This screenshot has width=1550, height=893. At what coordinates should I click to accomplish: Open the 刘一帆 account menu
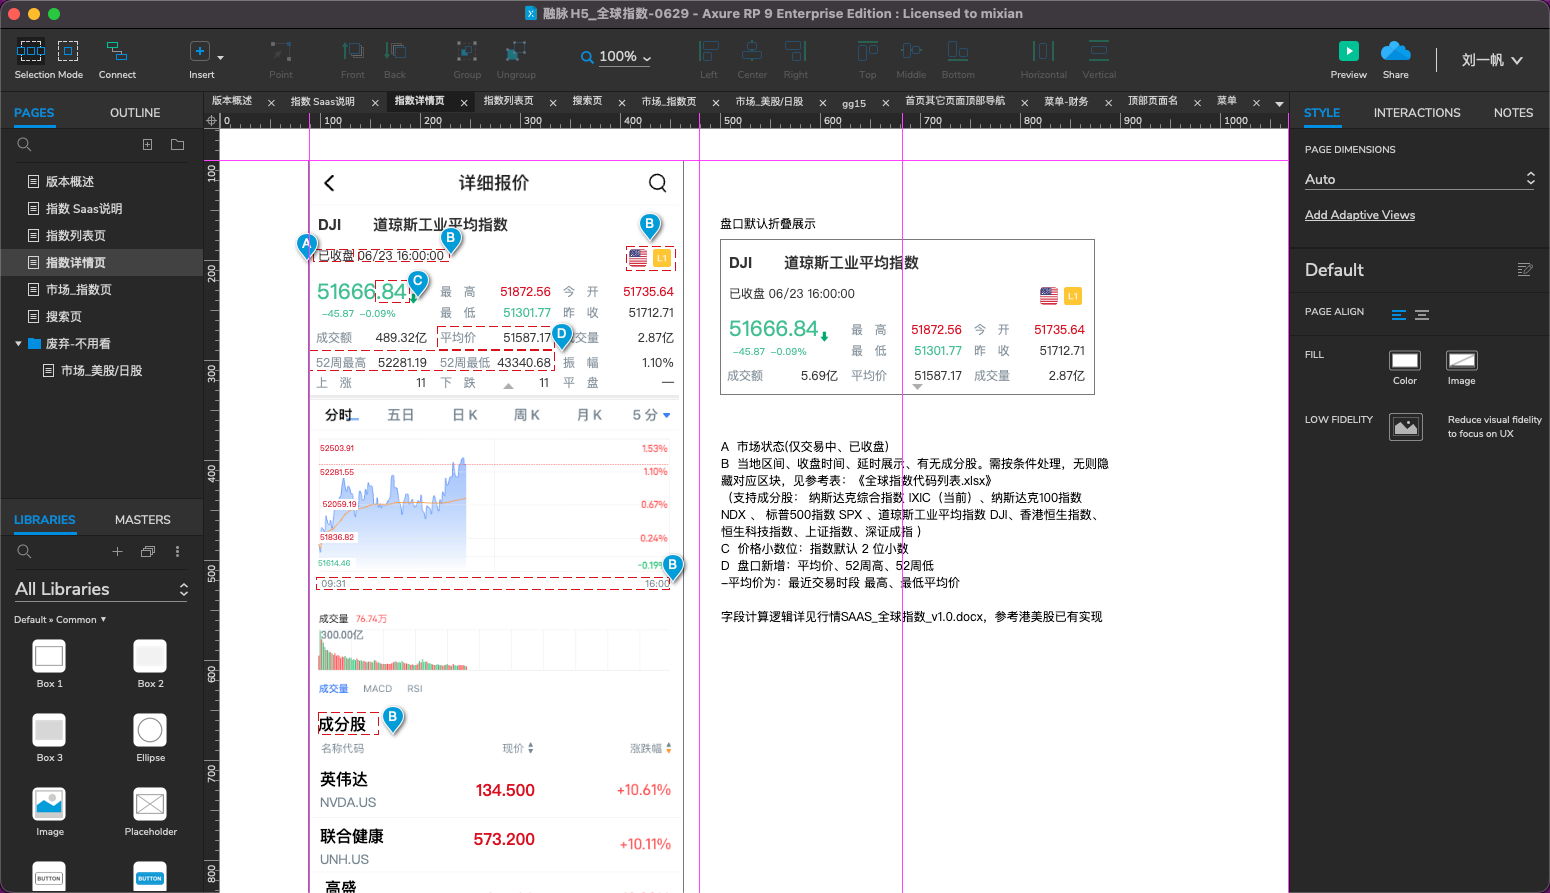[1492, 60]
